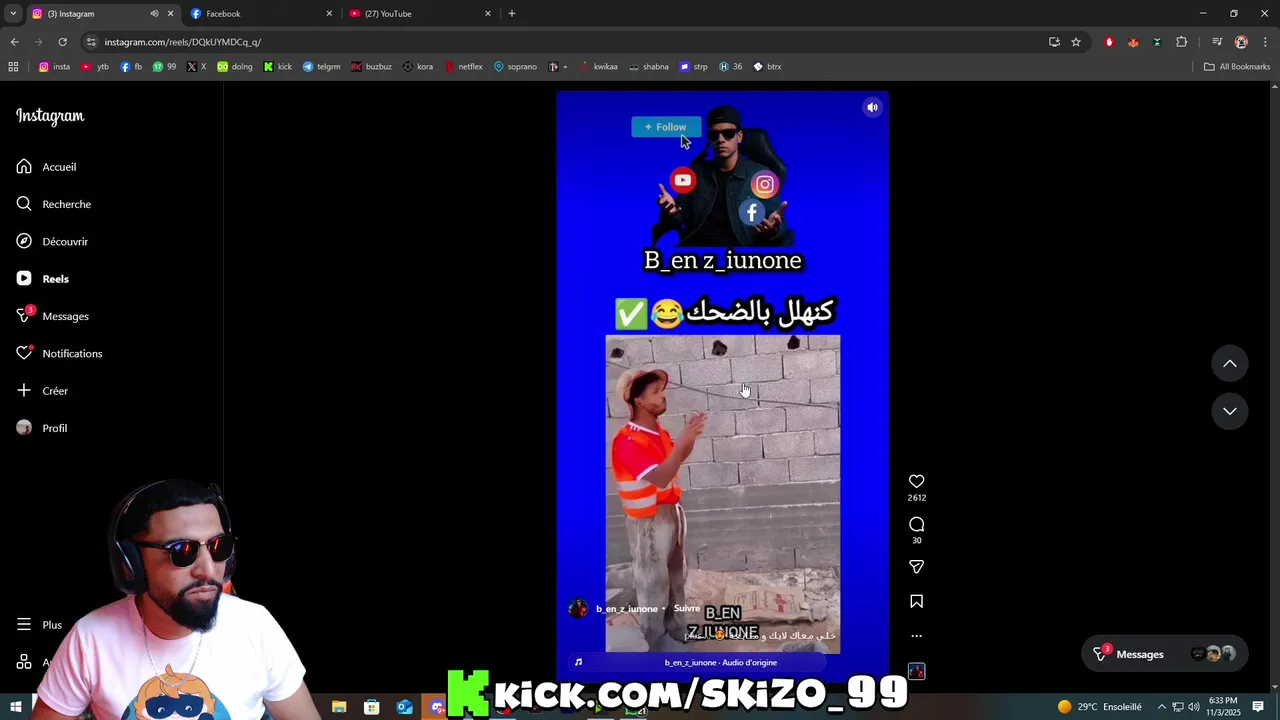Open the fb bookmark
The height and width of the screenshot is (720, 1280).
131,67
